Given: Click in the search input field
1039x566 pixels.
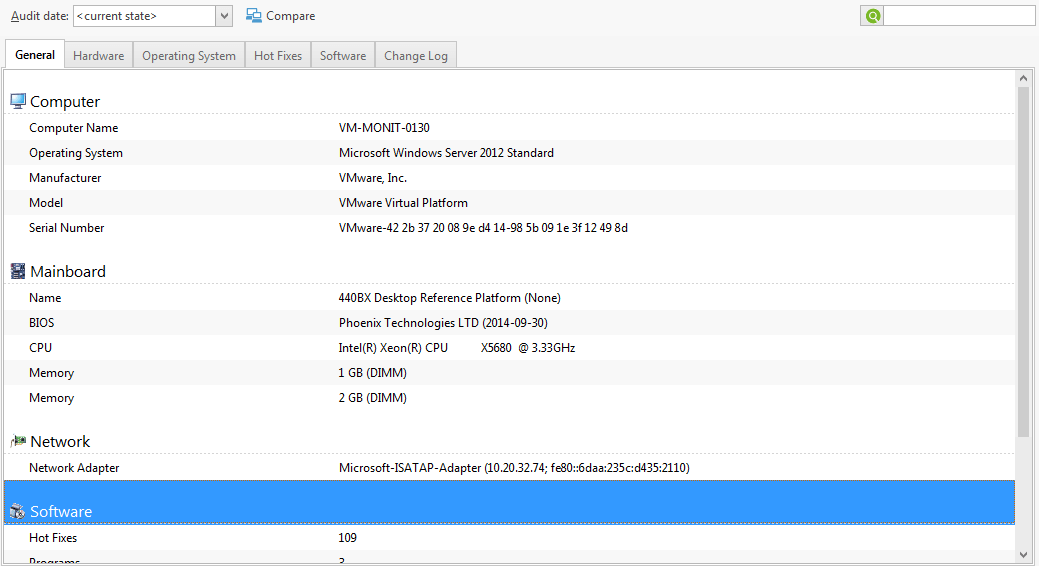Looking at the screenshot, I should tap(959, 16).
